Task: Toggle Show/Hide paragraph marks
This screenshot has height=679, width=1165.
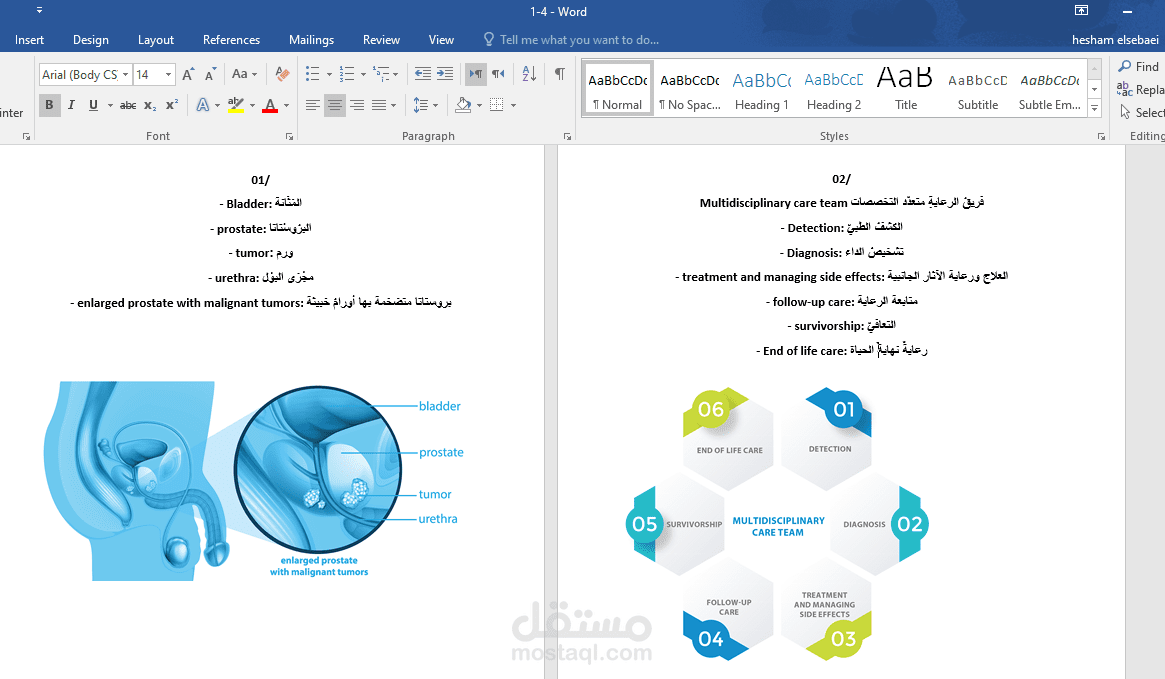Action: 559,74
